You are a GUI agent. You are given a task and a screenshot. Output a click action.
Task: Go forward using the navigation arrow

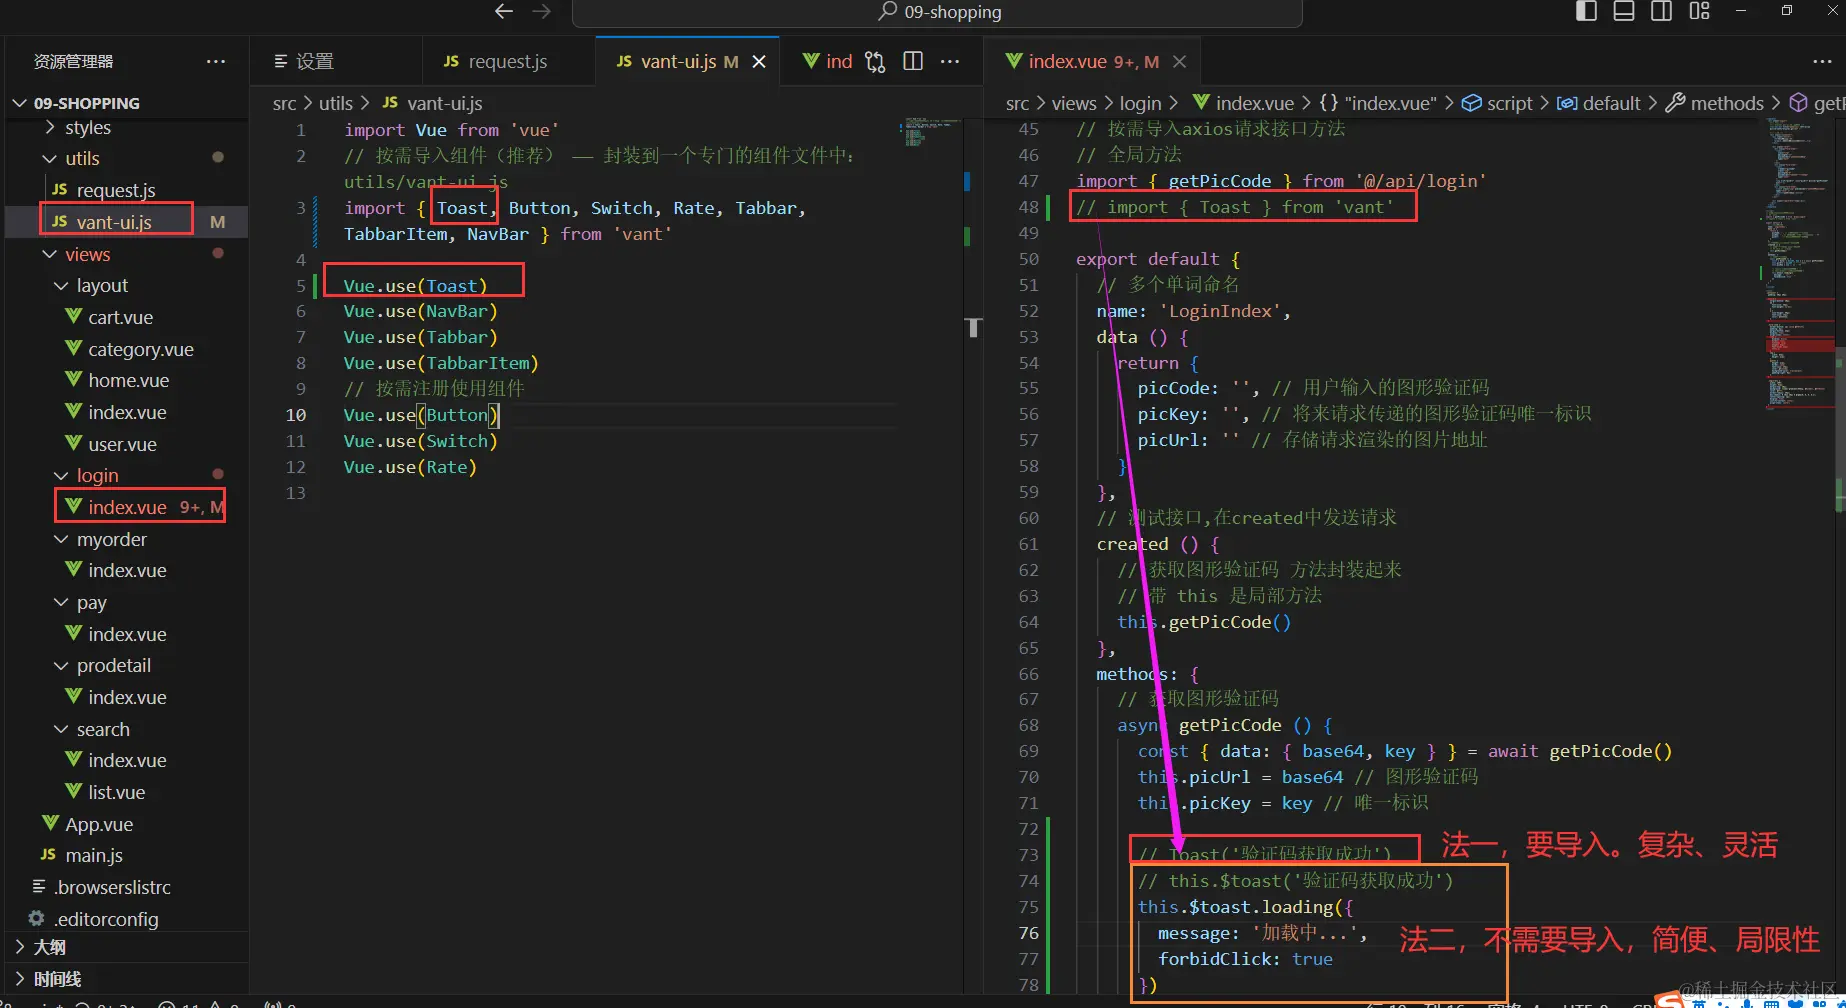(x=541, y=11)
